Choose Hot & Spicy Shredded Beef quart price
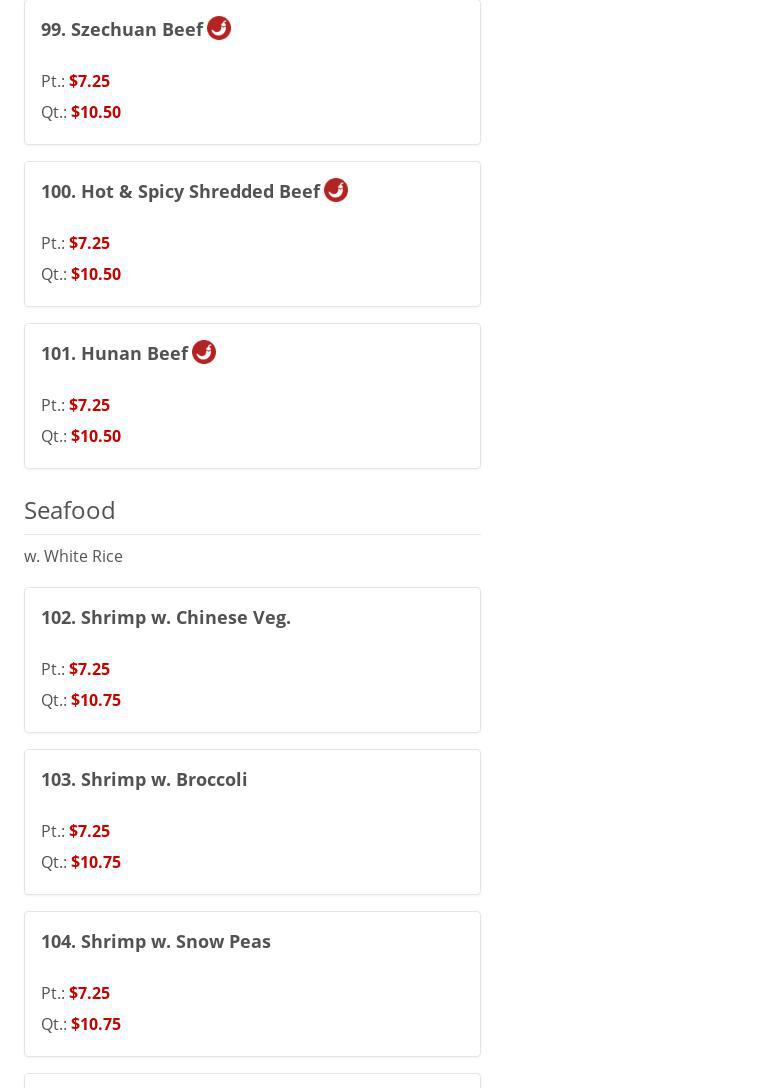This screenshot has width=770, height=1088. tap(96, 274)
